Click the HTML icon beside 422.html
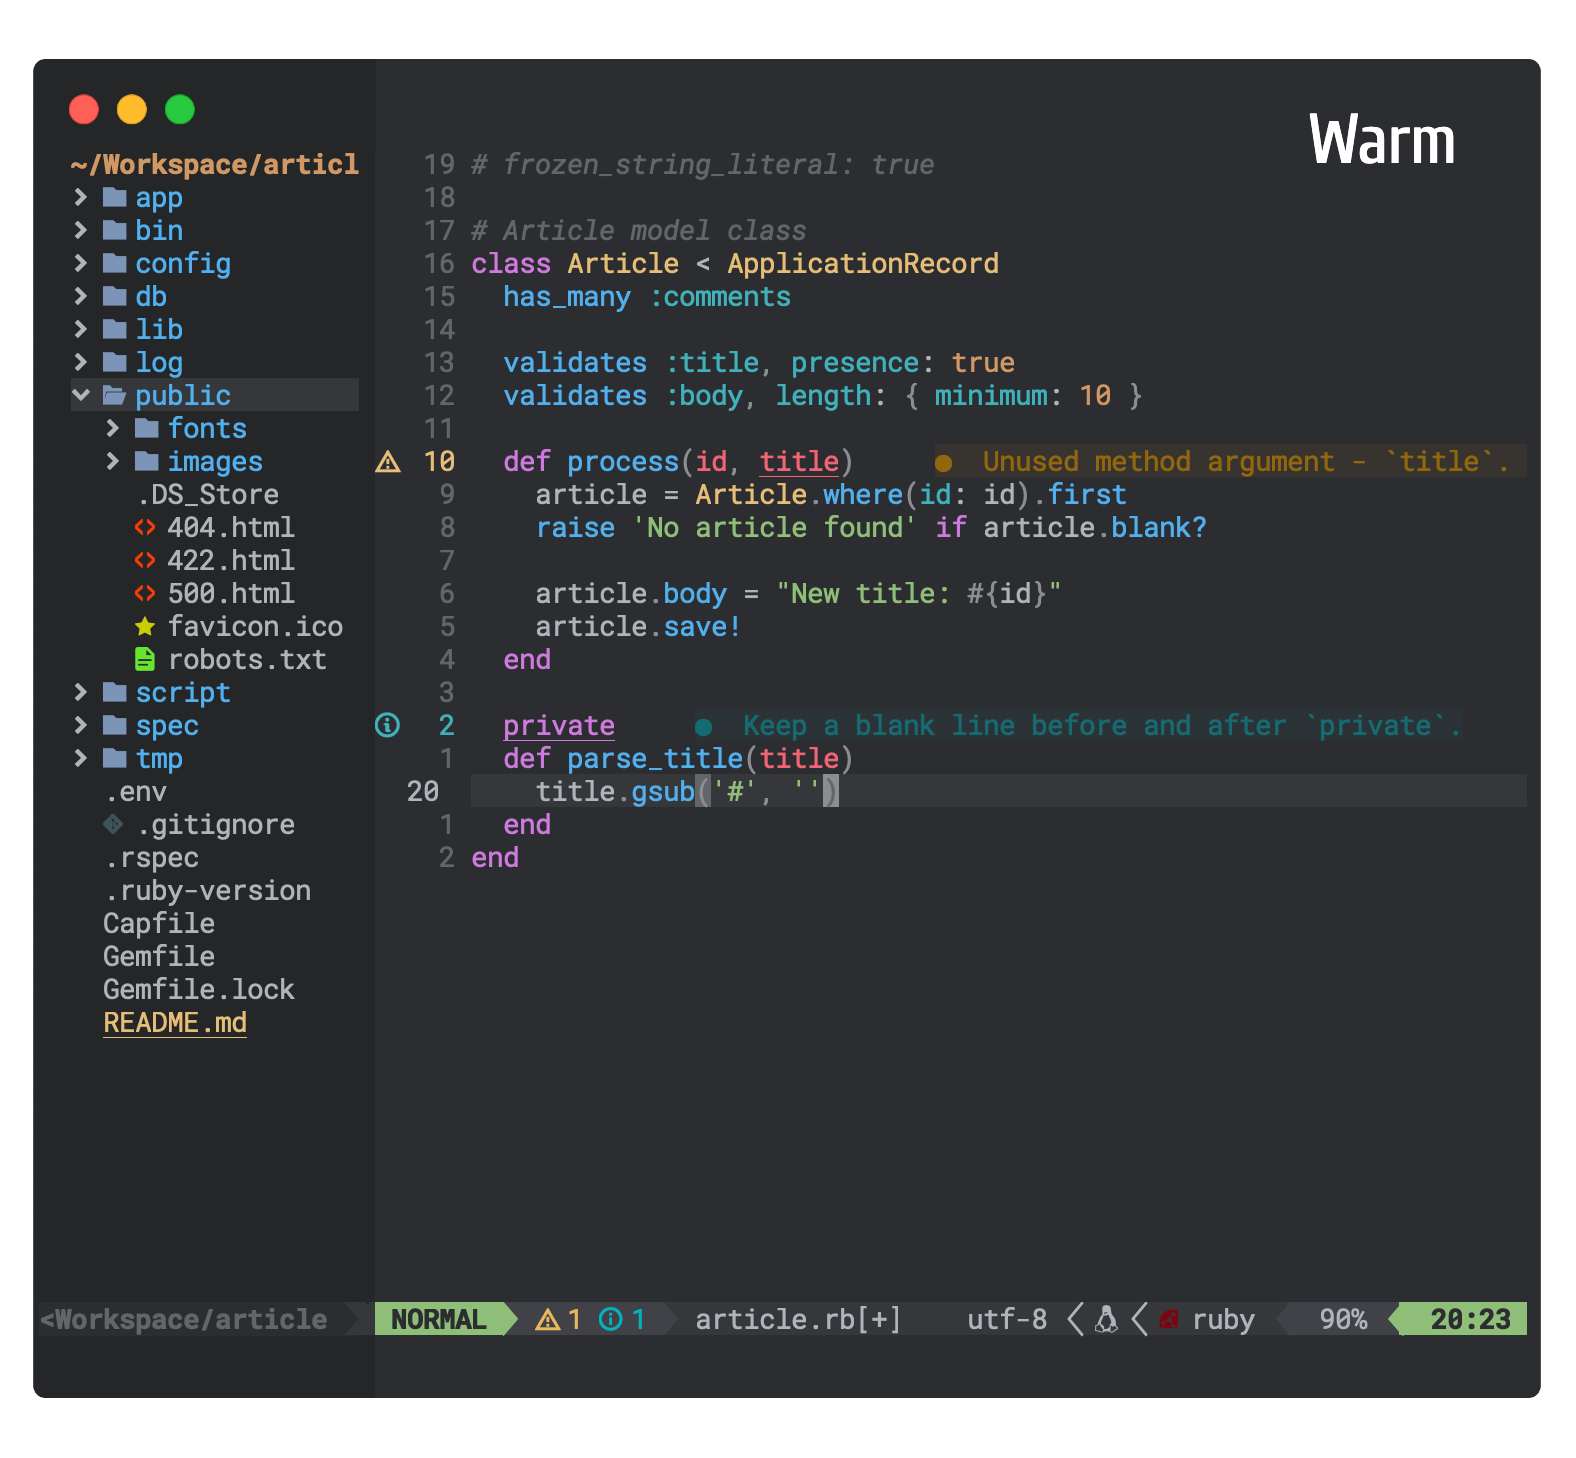This screenshot has width=1576, height=1458. tap(145, 560)
